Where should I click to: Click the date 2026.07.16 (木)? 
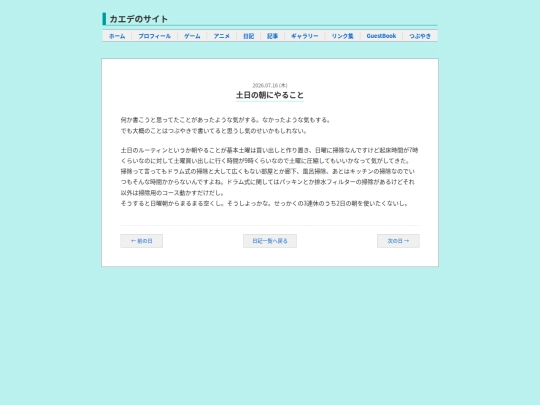click(270, 85)
